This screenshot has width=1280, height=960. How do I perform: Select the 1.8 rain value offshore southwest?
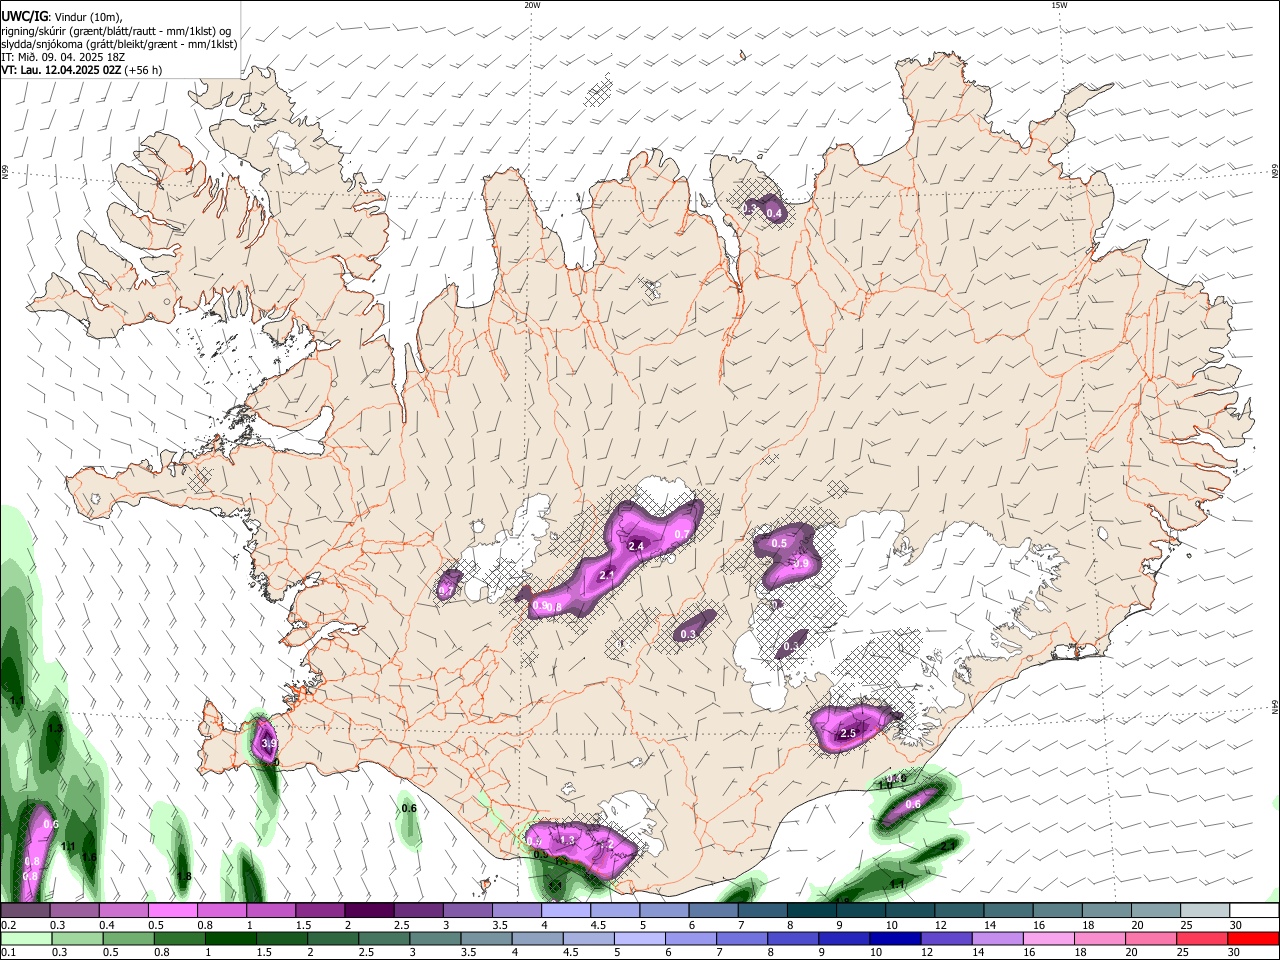point(184,877)
